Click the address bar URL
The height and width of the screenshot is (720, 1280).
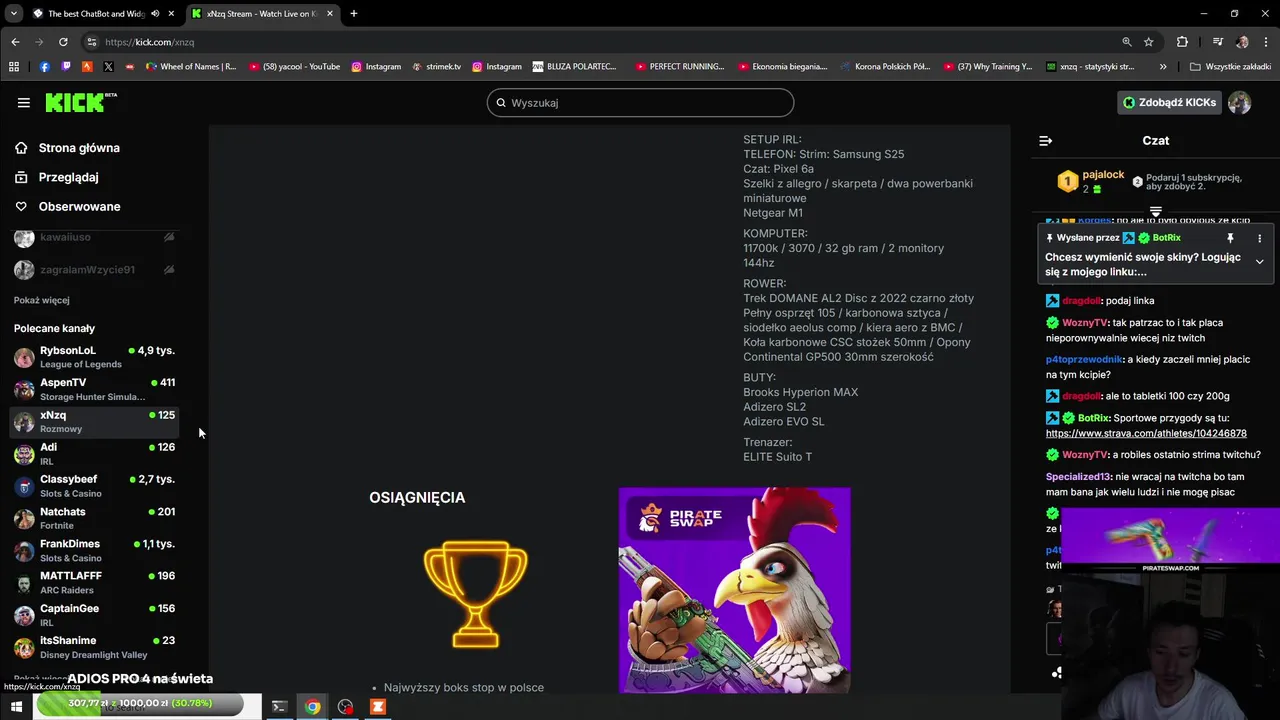[x=150, y=42]
